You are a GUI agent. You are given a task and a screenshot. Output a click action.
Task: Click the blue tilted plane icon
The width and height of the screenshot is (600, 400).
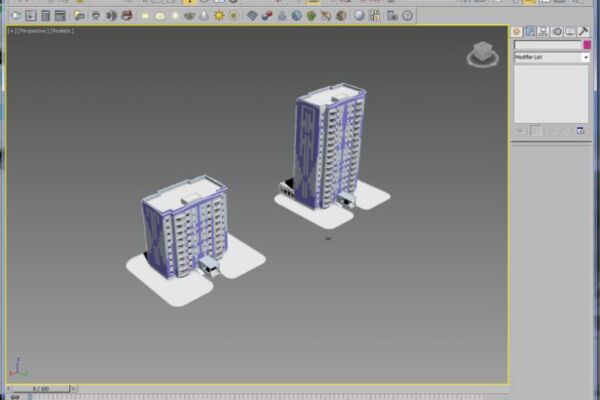(x=252, y=16)
